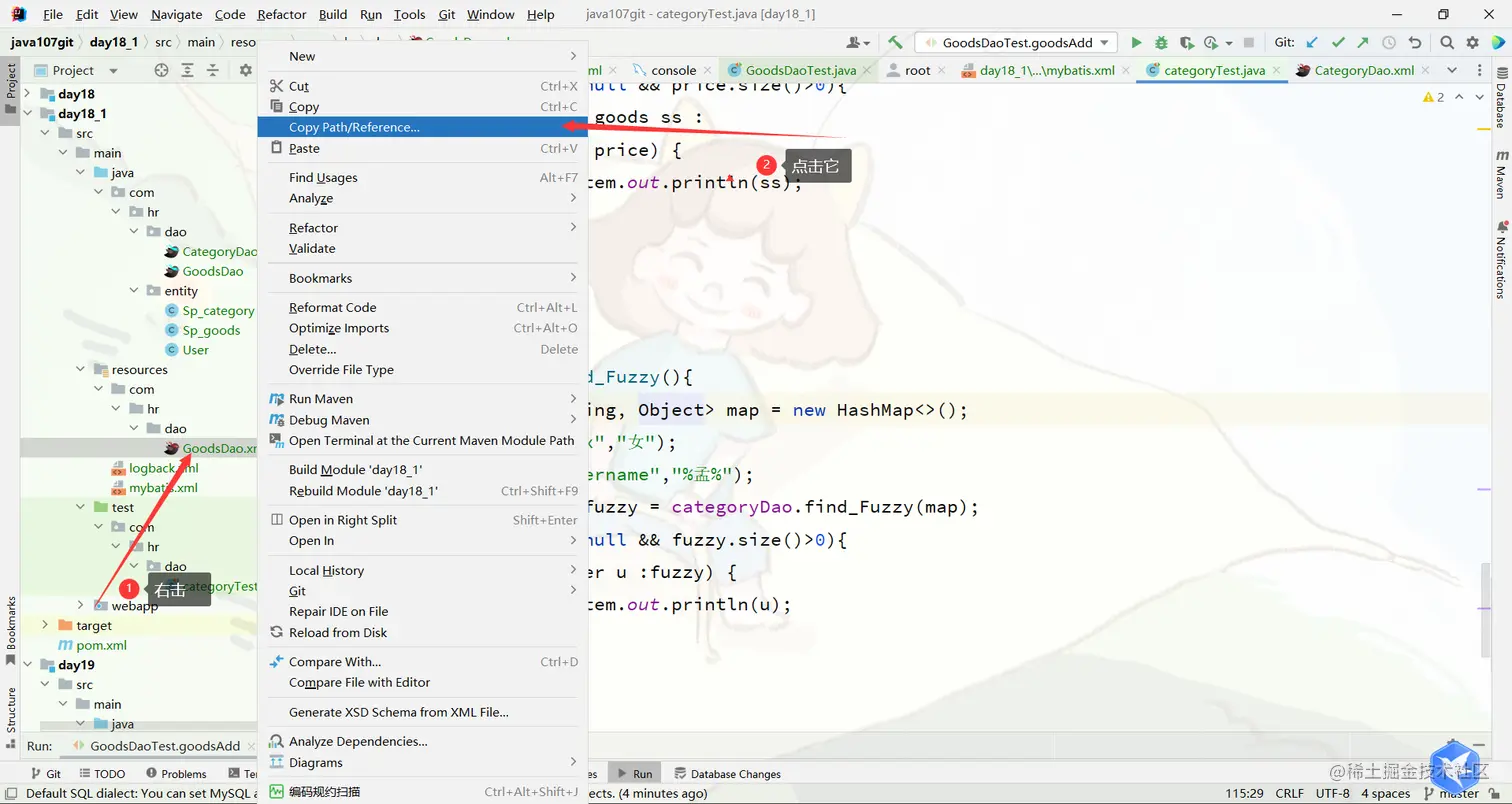Choose Analyze Dependencies... in context menu
1512x804 pixels.
pos(422,741)
